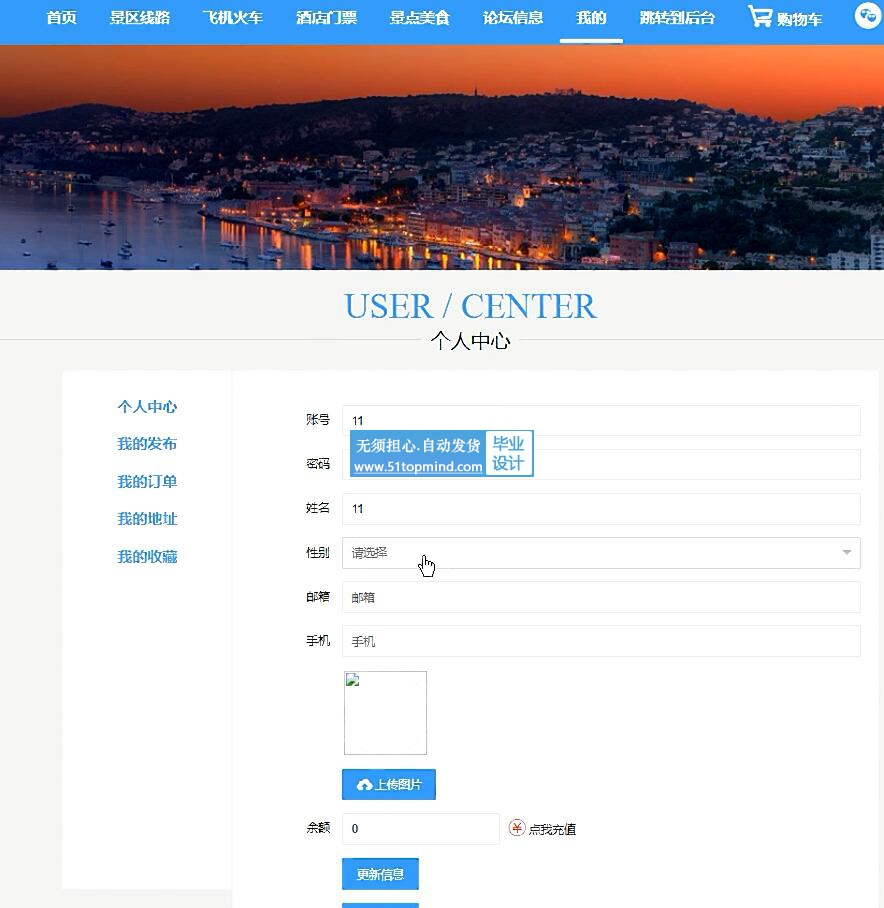Click 跳转到后台 in the navigation bar

point(677,18)
